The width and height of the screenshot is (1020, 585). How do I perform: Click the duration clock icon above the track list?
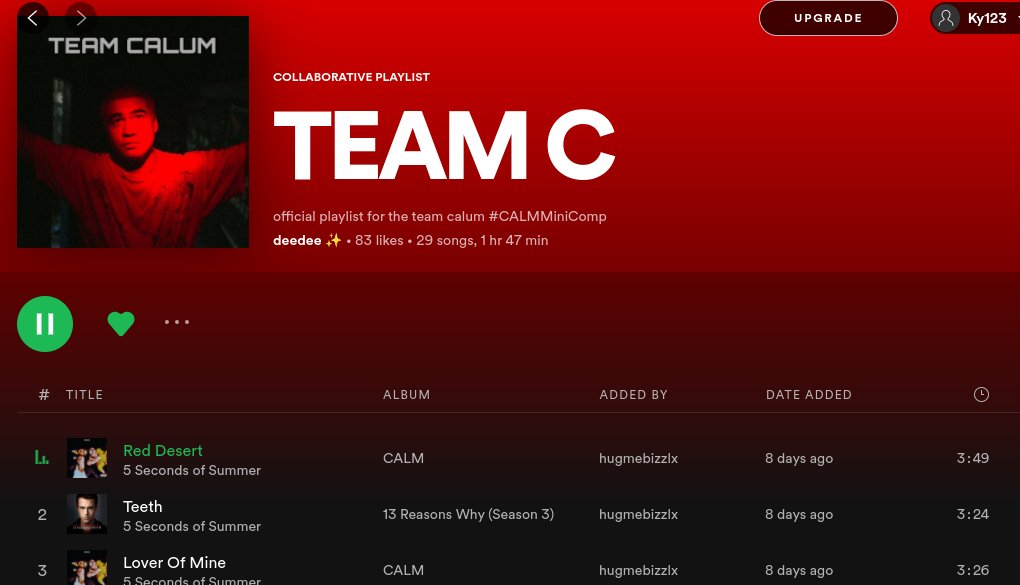pos(981,394)
